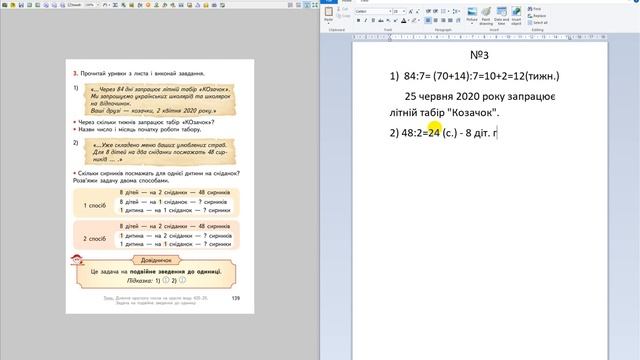Screen dimensions: 640x360
Task: Click the Paste clipboard icon in WordPad
Action: [329, 11]
